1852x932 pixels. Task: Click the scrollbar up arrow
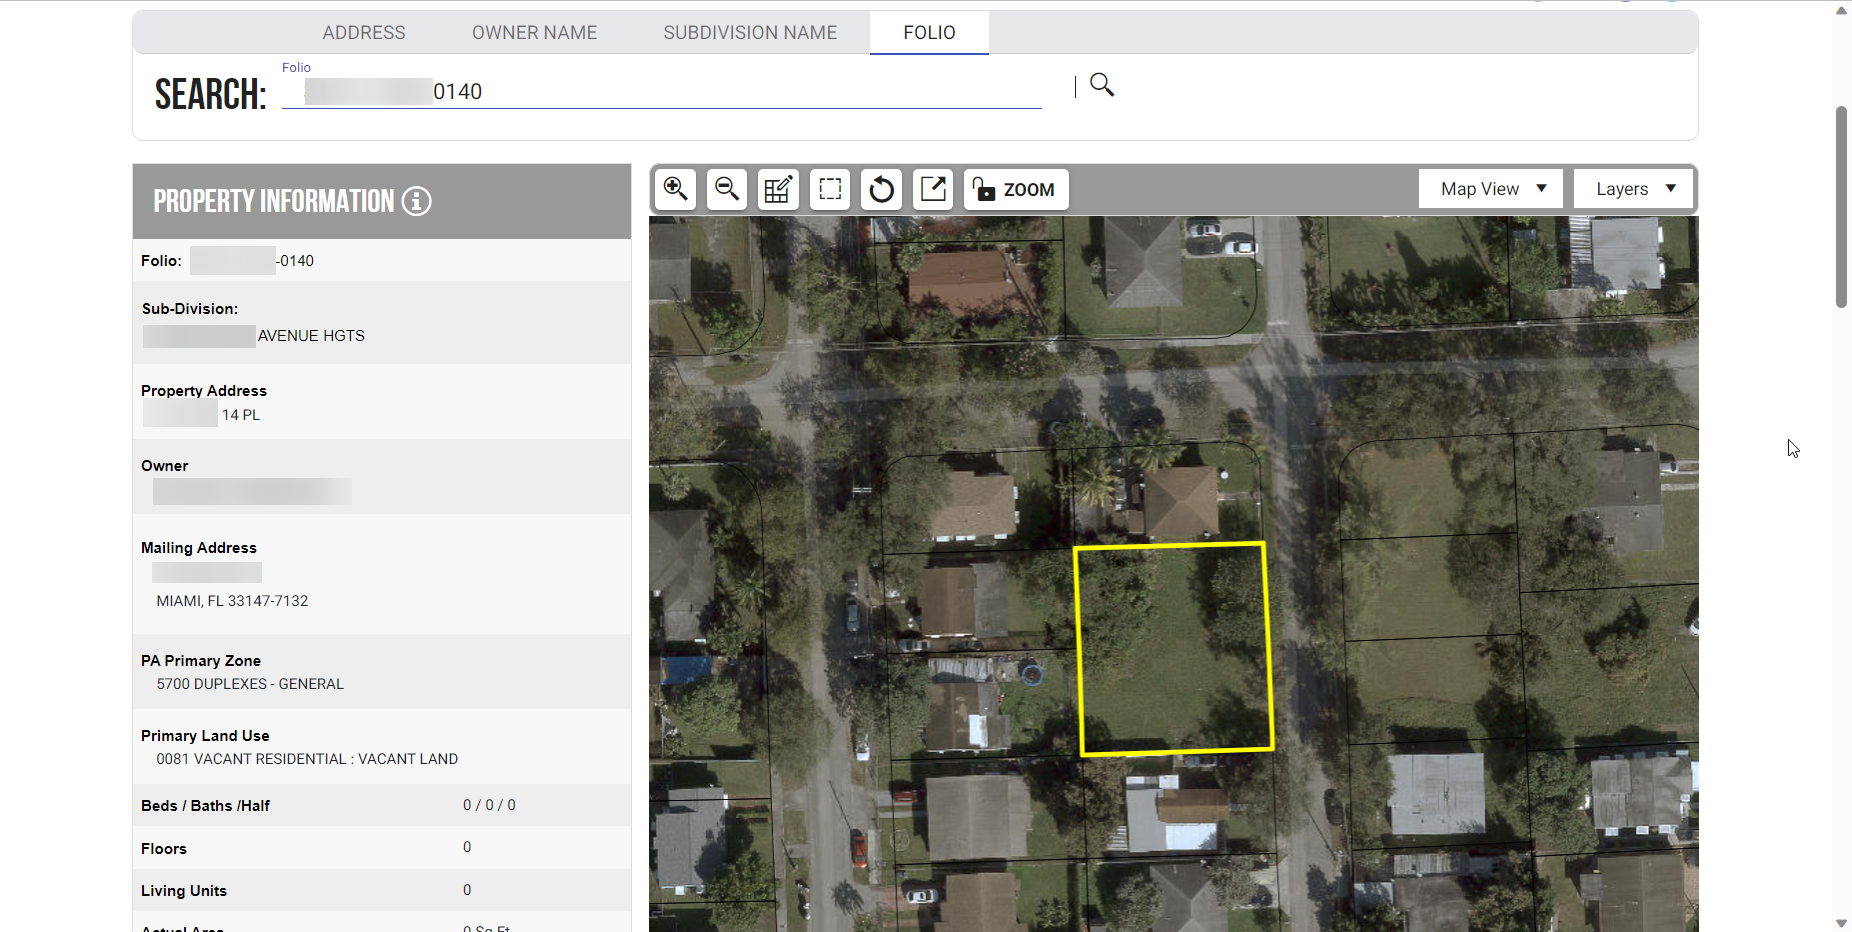pyautogui.click(x=1841, y=10)
